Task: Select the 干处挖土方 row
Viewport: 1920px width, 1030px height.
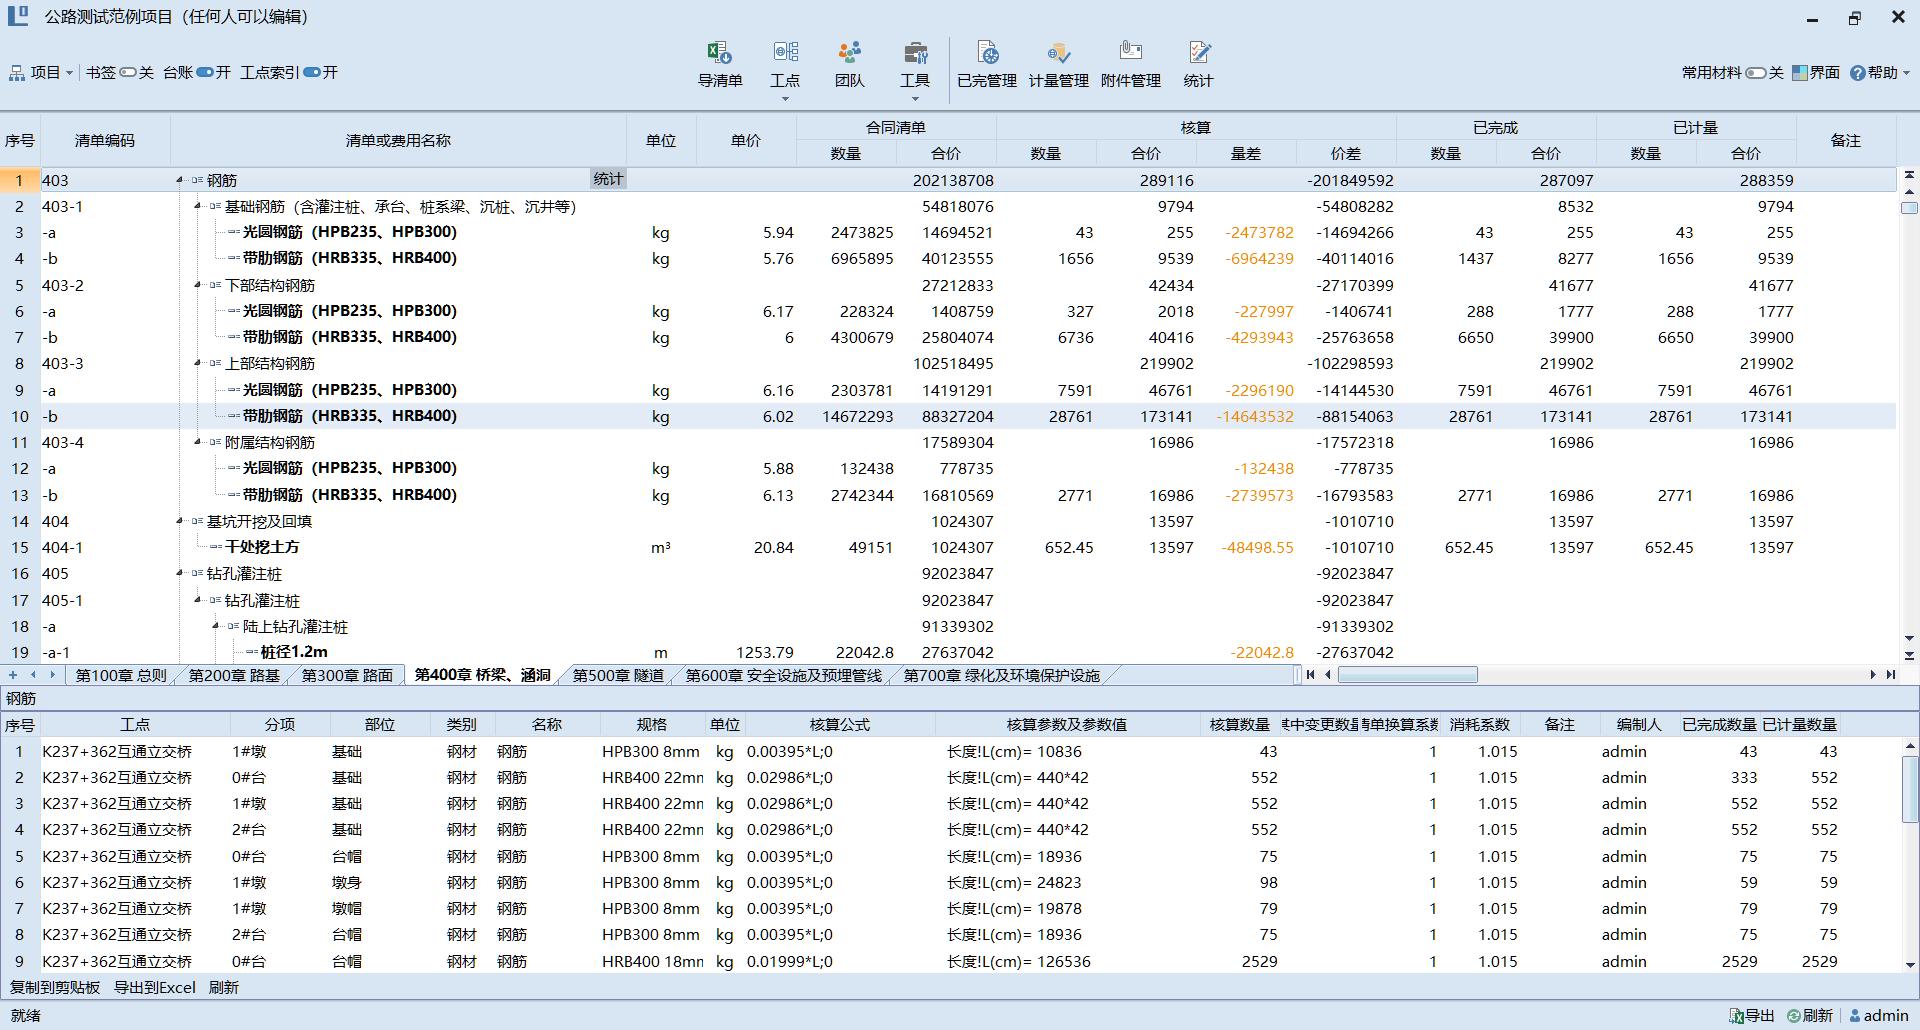Action: coord(948,548)
